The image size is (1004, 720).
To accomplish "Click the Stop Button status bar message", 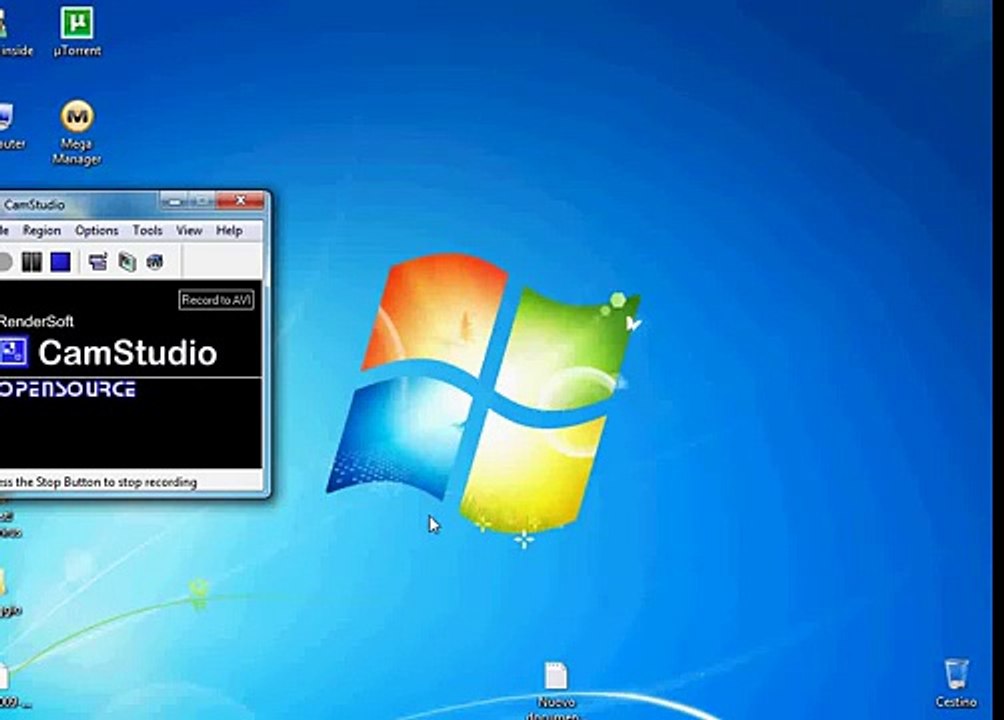I will (98, 482).
